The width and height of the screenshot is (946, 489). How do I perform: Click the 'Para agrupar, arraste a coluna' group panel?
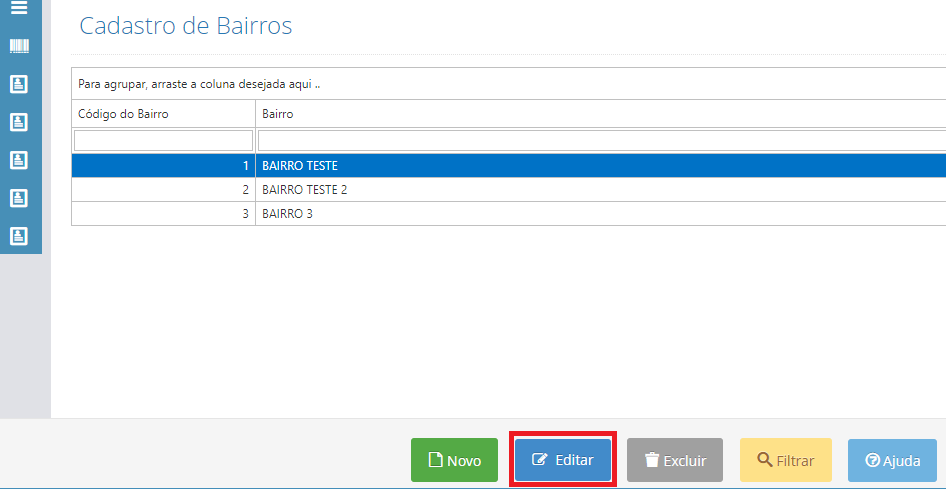click(509, 84)
